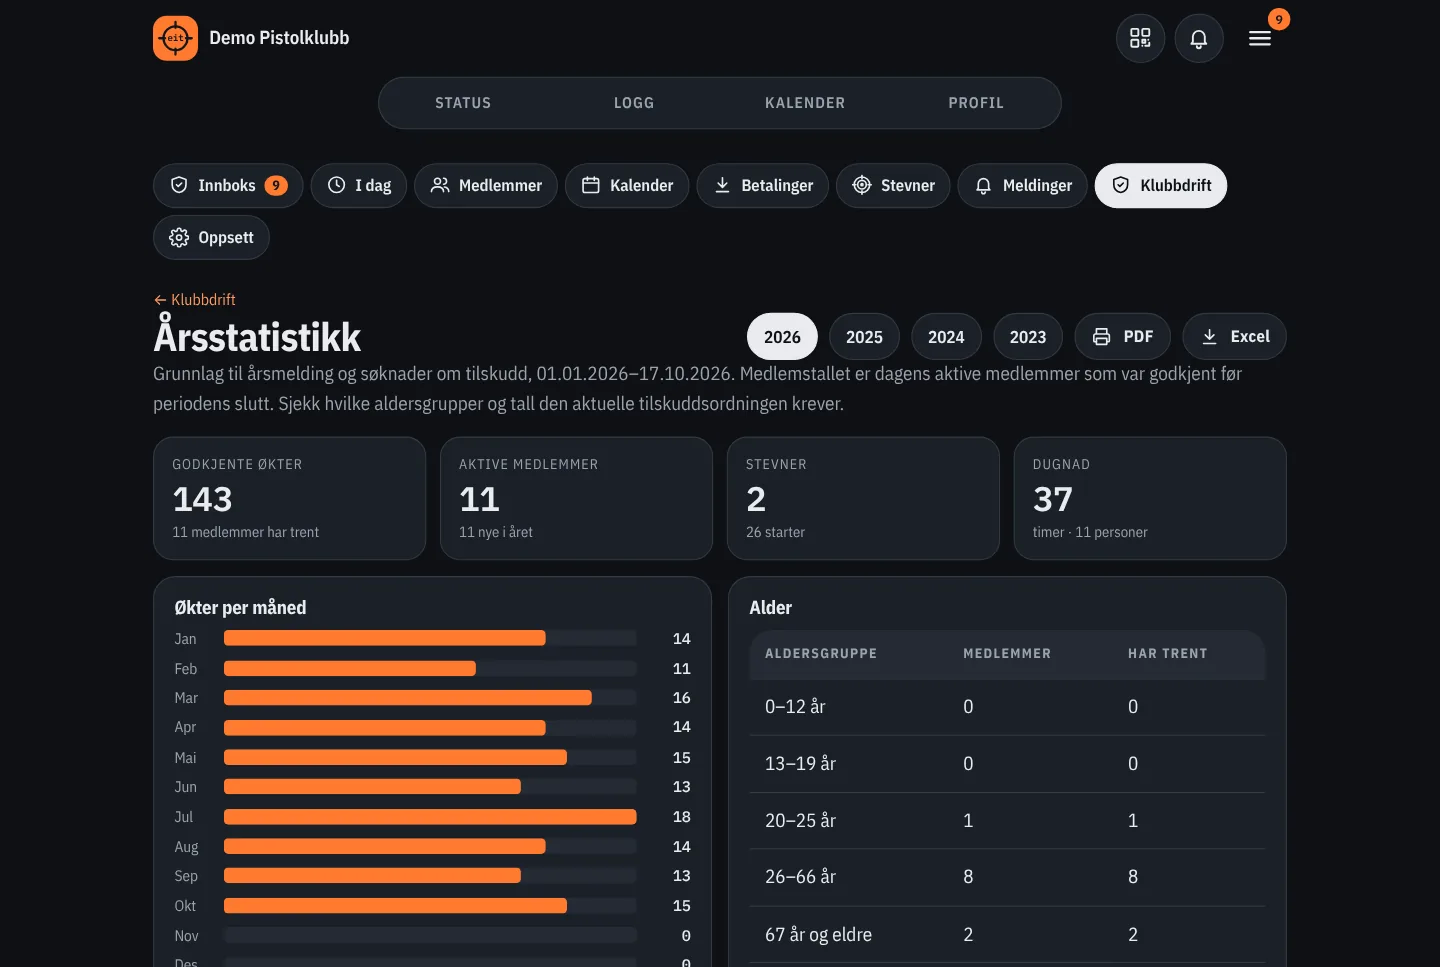Export statistics as PDF

tap(1123, 336)
